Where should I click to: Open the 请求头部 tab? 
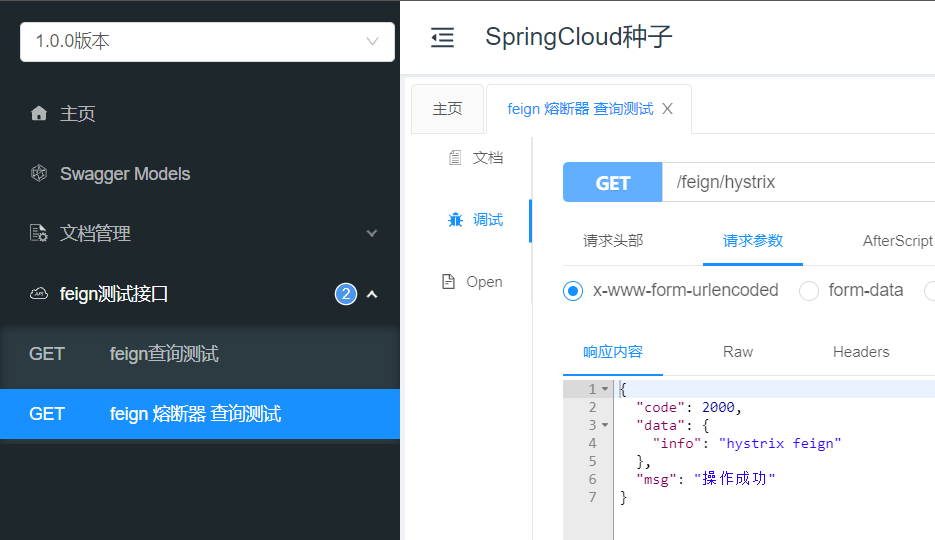click(x=613, y=241)
